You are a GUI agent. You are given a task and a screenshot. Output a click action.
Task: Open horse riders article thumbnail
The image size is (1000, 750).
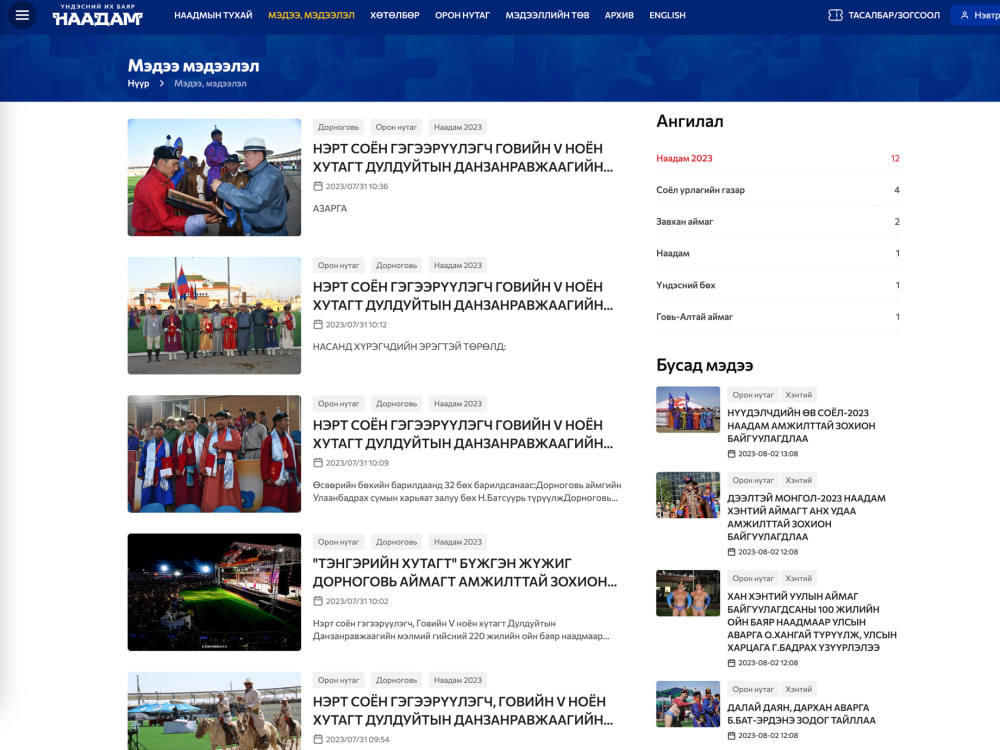click(x=214, y=710)
